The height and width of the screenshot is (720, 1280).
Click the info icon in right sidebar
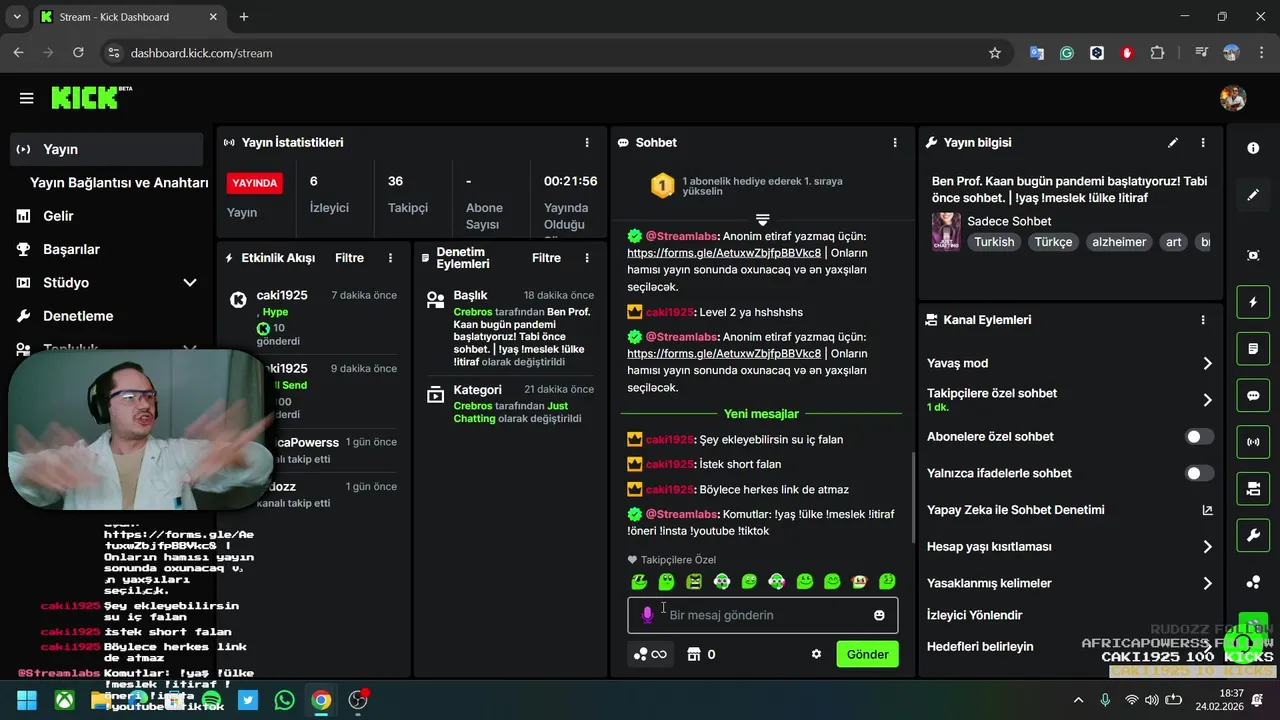click(x=1253, y=148)
